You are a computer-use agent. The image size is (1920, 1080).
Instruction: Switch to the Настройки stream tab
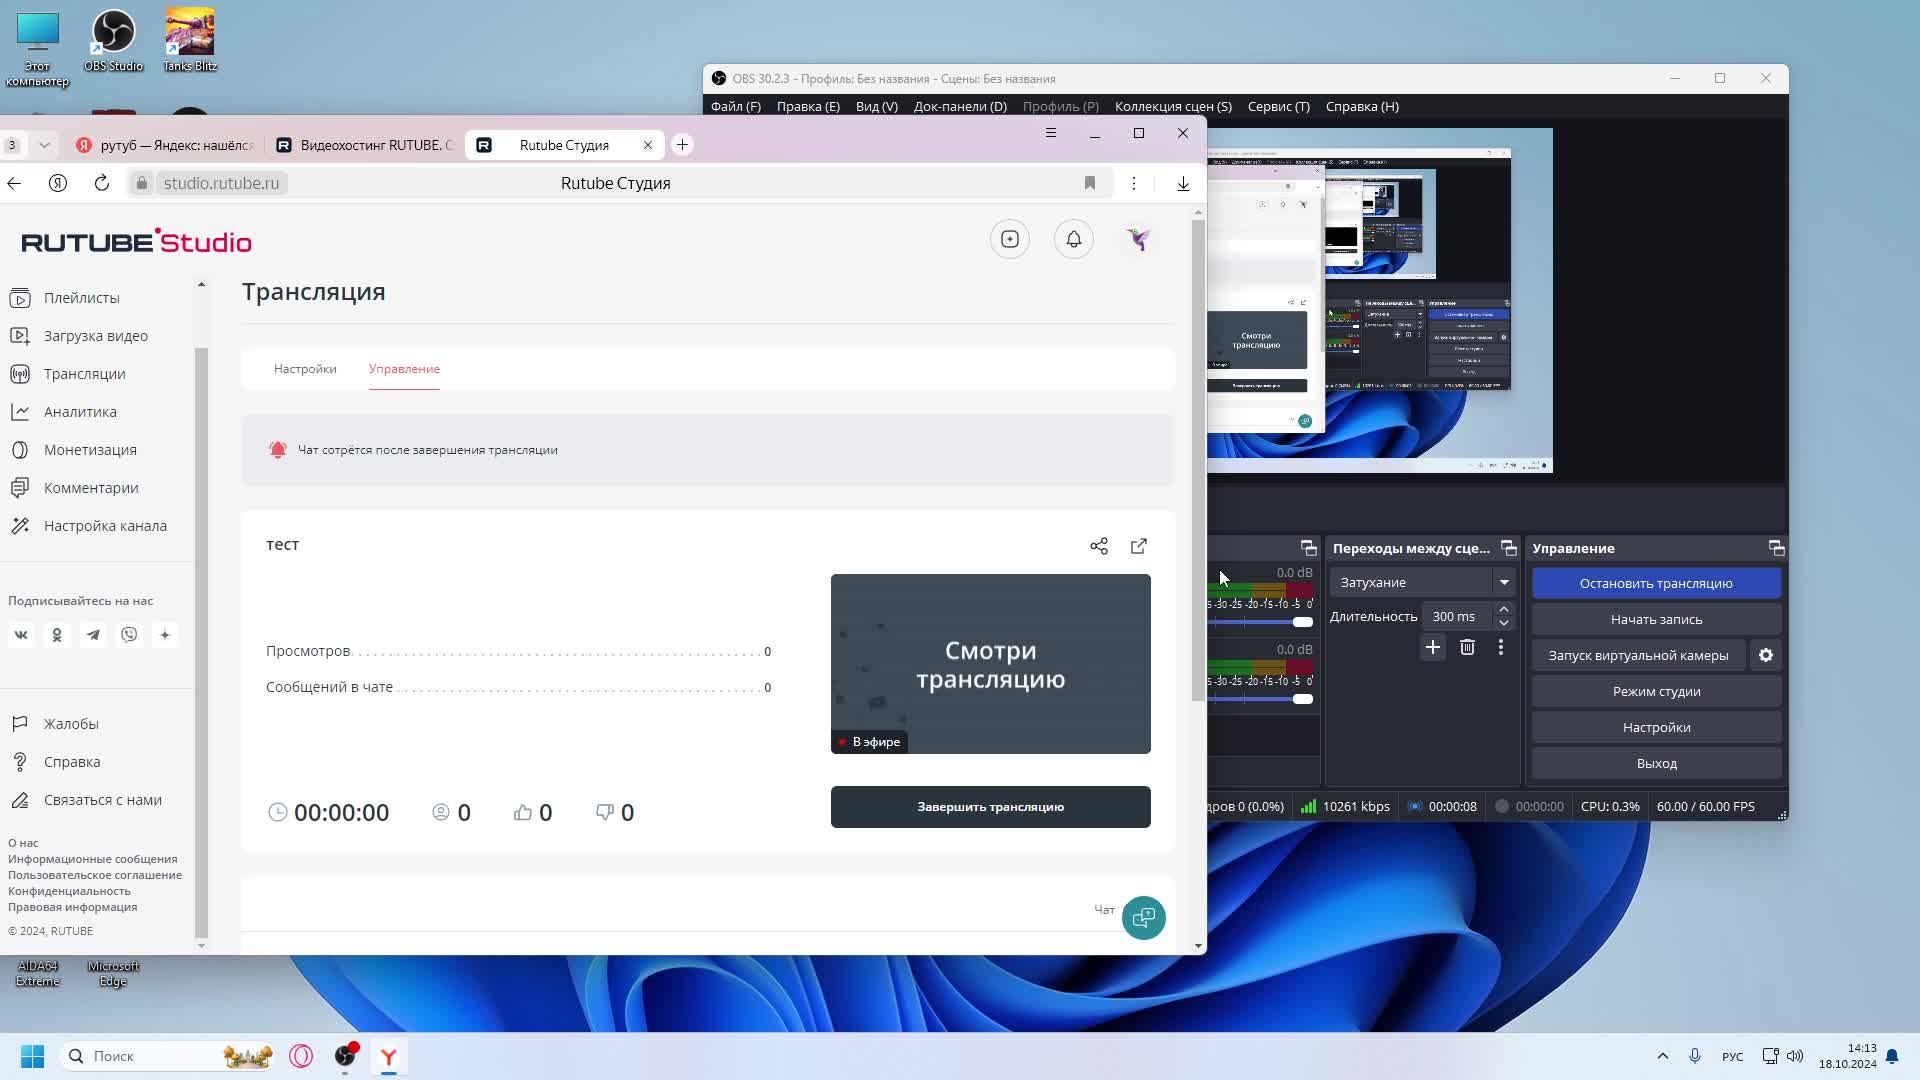305,369
